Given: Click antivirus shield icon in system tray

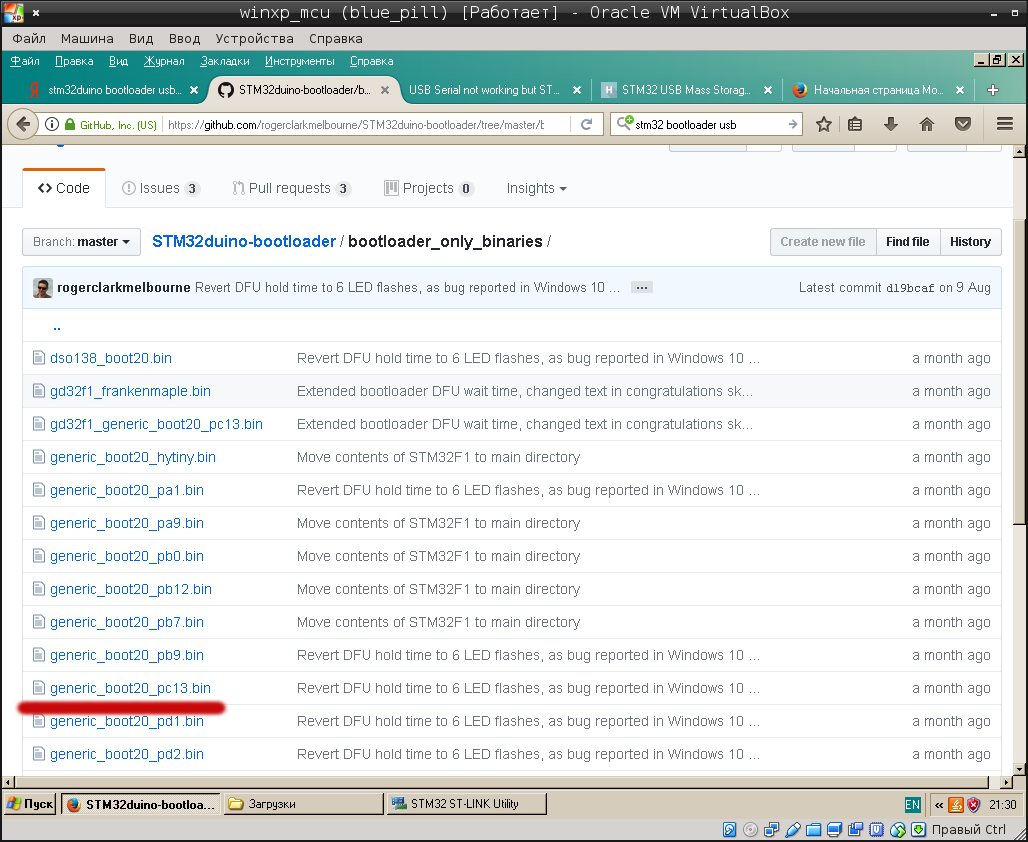Looking at the screenshot, I should tap(974, 805).
